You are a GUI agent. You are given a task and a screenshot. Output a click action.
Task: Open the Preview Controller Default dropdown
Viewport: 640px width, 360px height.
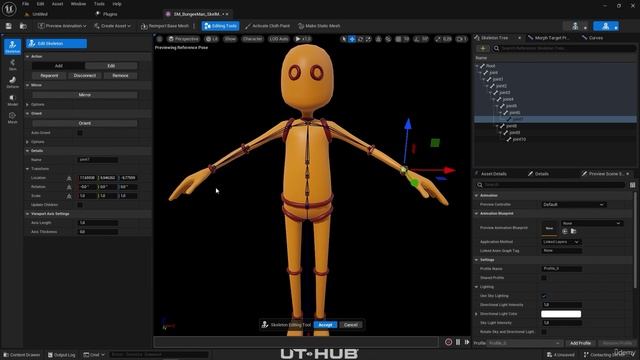tap(573, 204)
